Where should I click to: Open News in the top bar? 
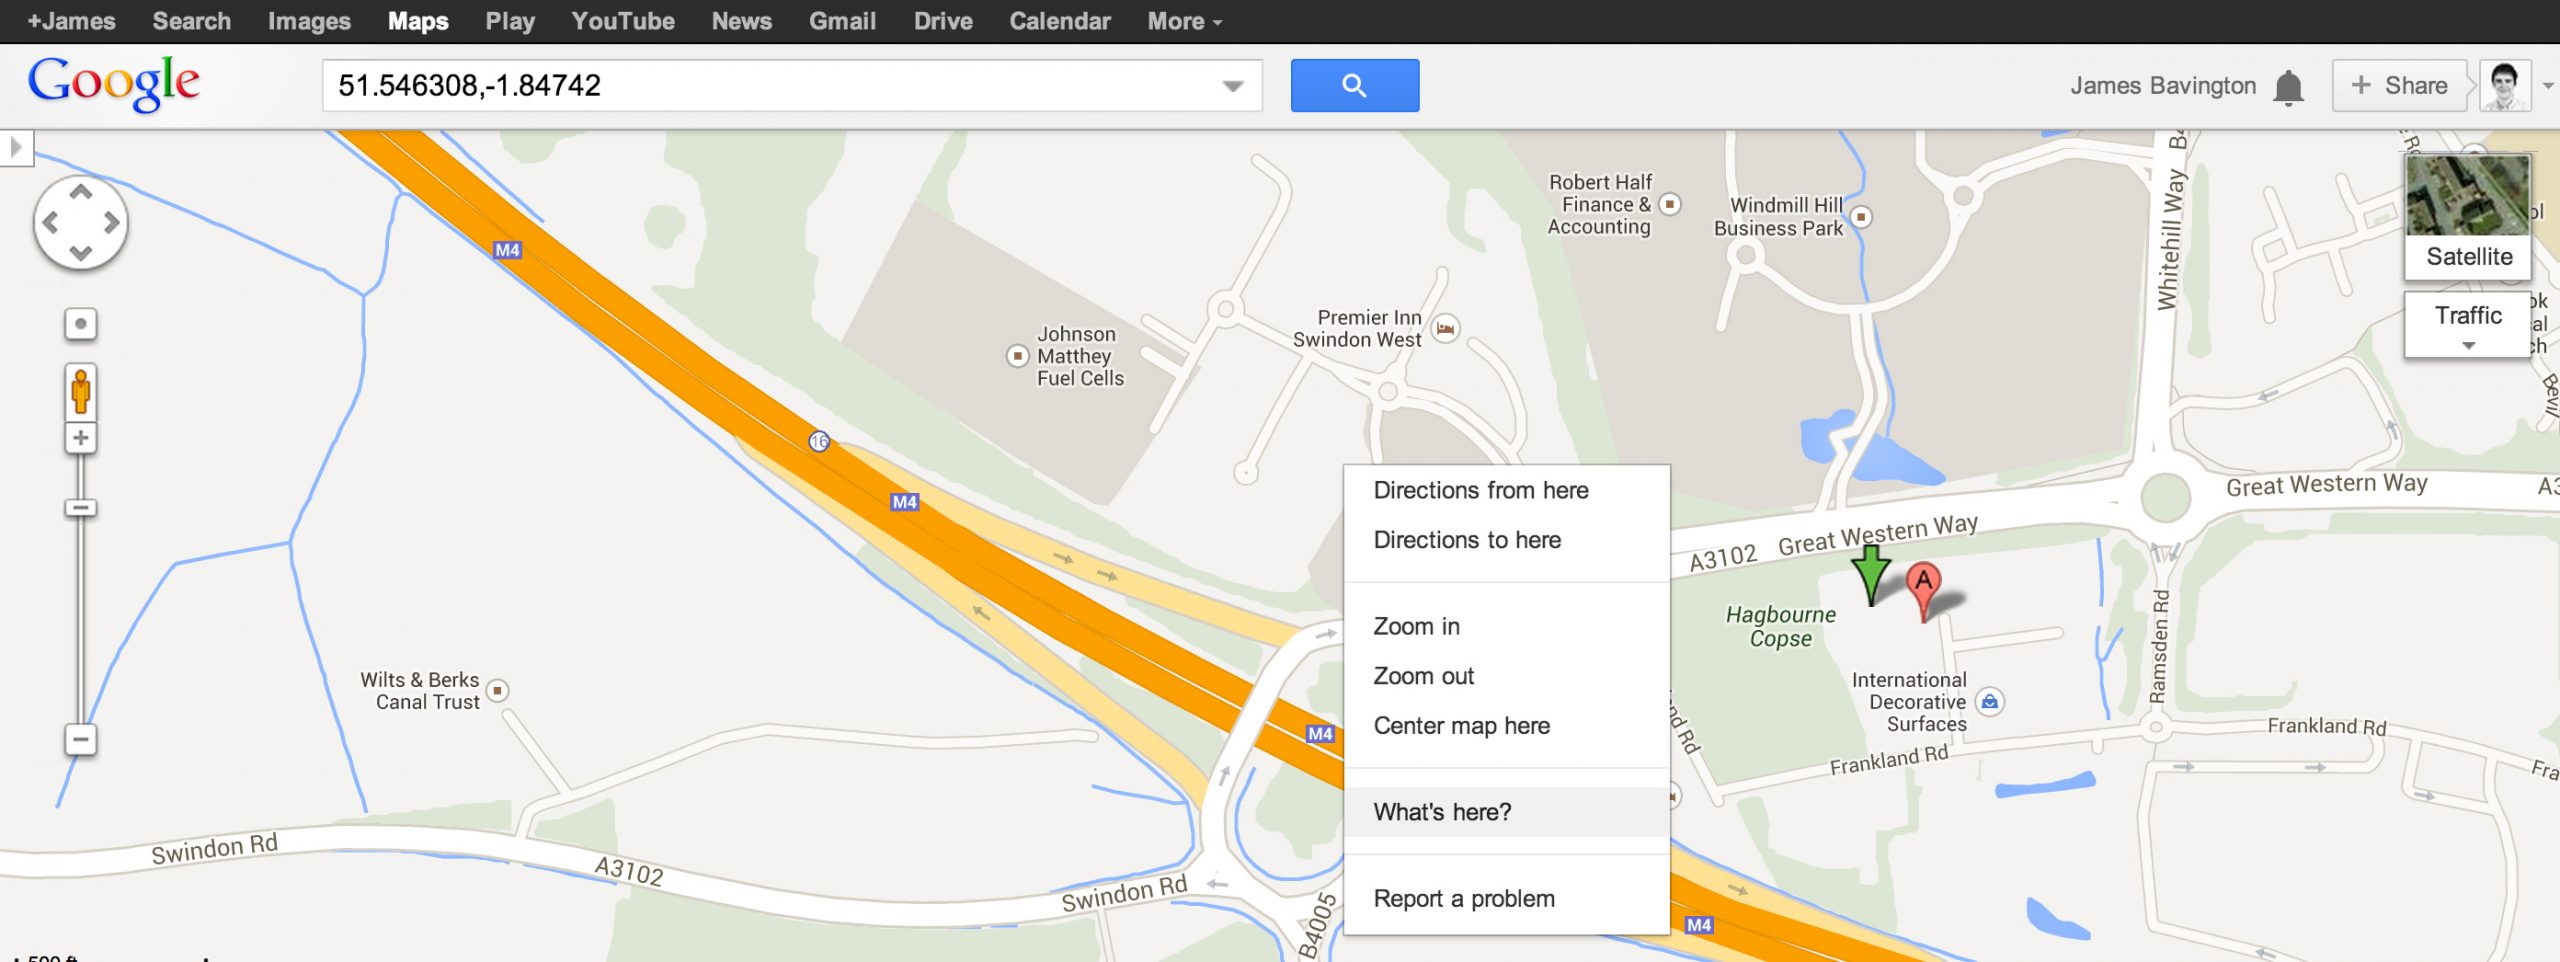click(x=741, y=21)
